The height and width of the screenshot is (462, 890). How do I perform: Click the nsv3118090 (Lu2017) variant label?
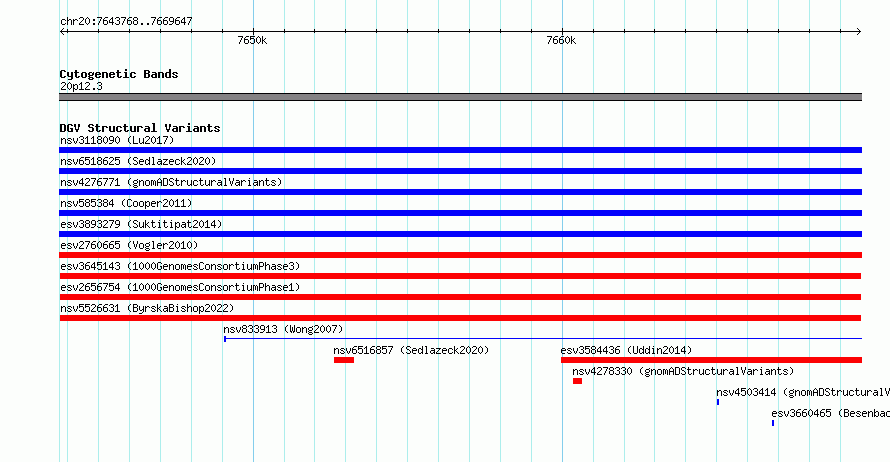(117, 140)
